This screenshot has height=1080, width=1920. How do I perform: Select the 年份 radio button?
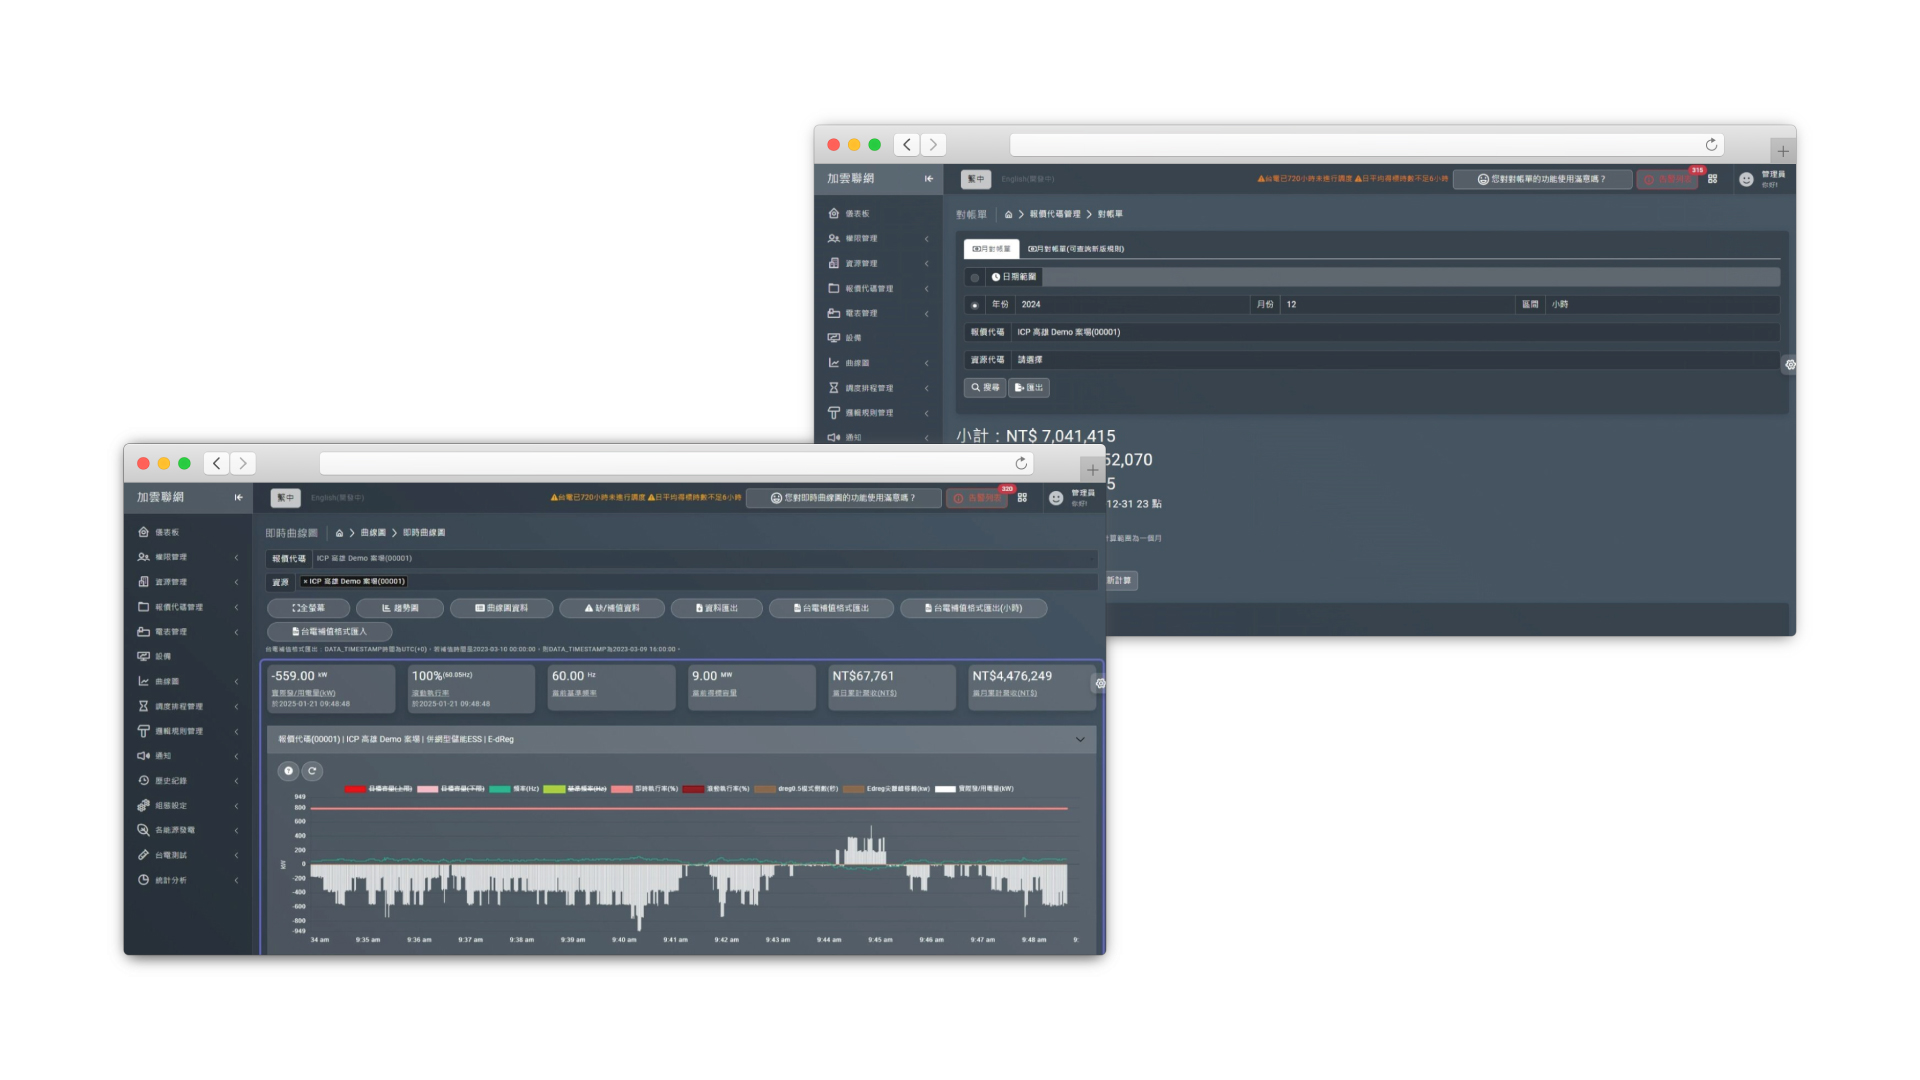pyautogui.click(x=975, y=305)
